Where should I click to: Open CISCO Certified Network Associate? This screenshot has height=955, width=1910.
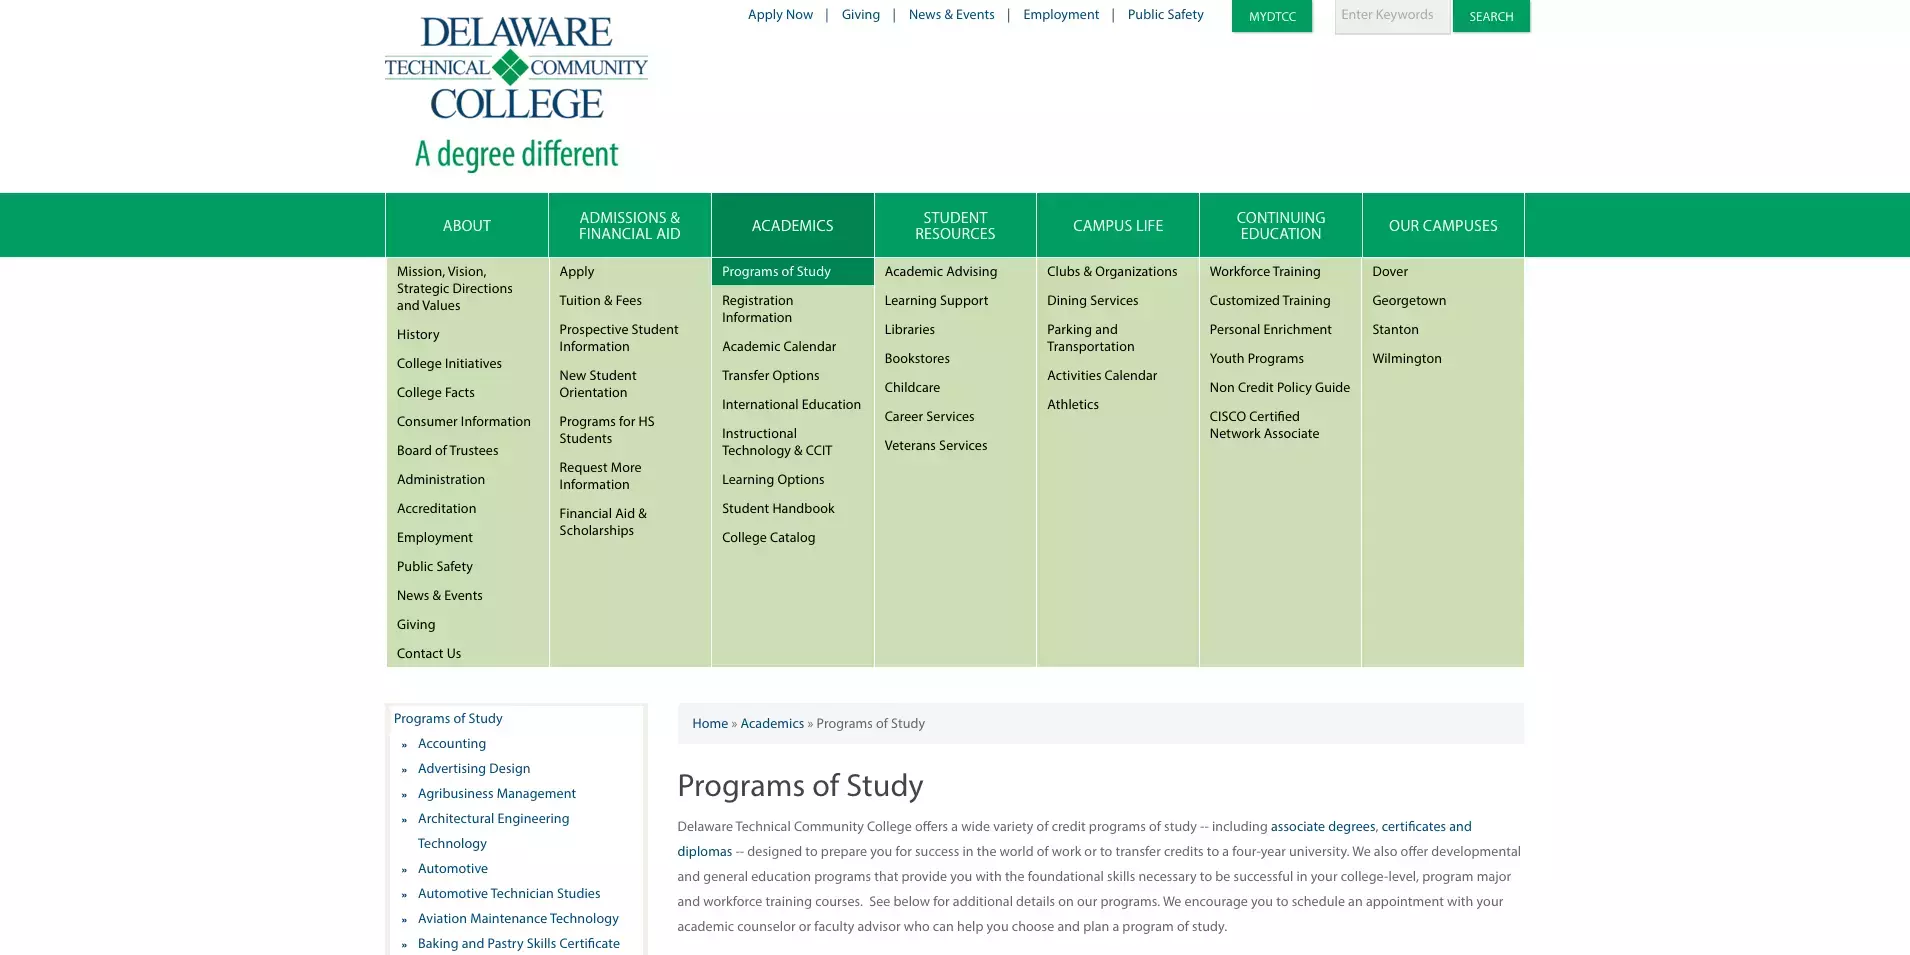click(x=1264, y=425)
